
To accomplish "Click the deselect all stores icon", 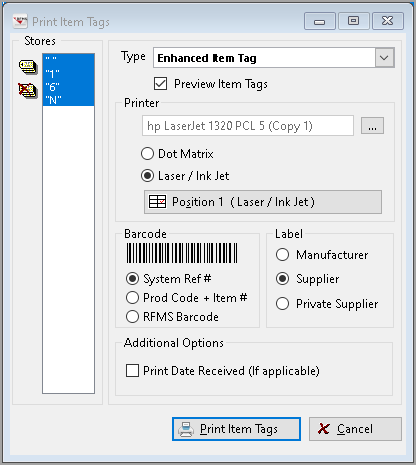I will [x=28, y=90].
